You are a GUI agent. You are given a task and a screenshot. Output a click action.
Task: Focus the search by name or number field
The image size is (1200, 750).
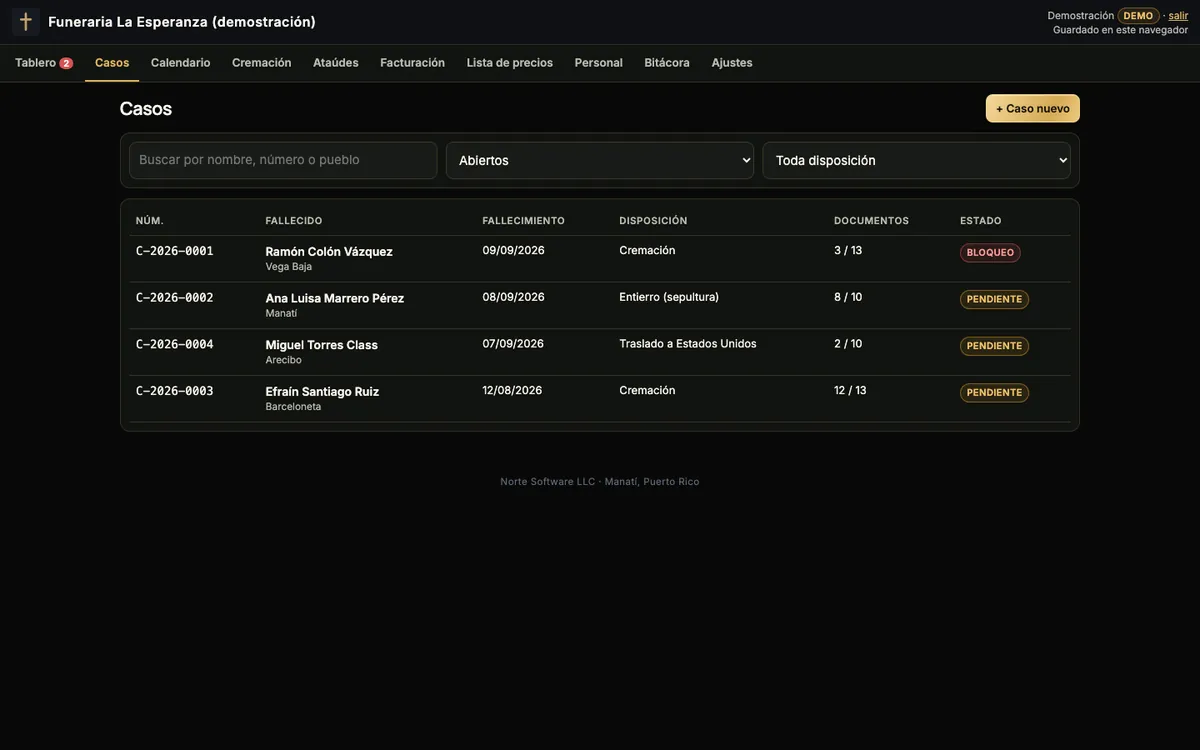coord(283,160)
